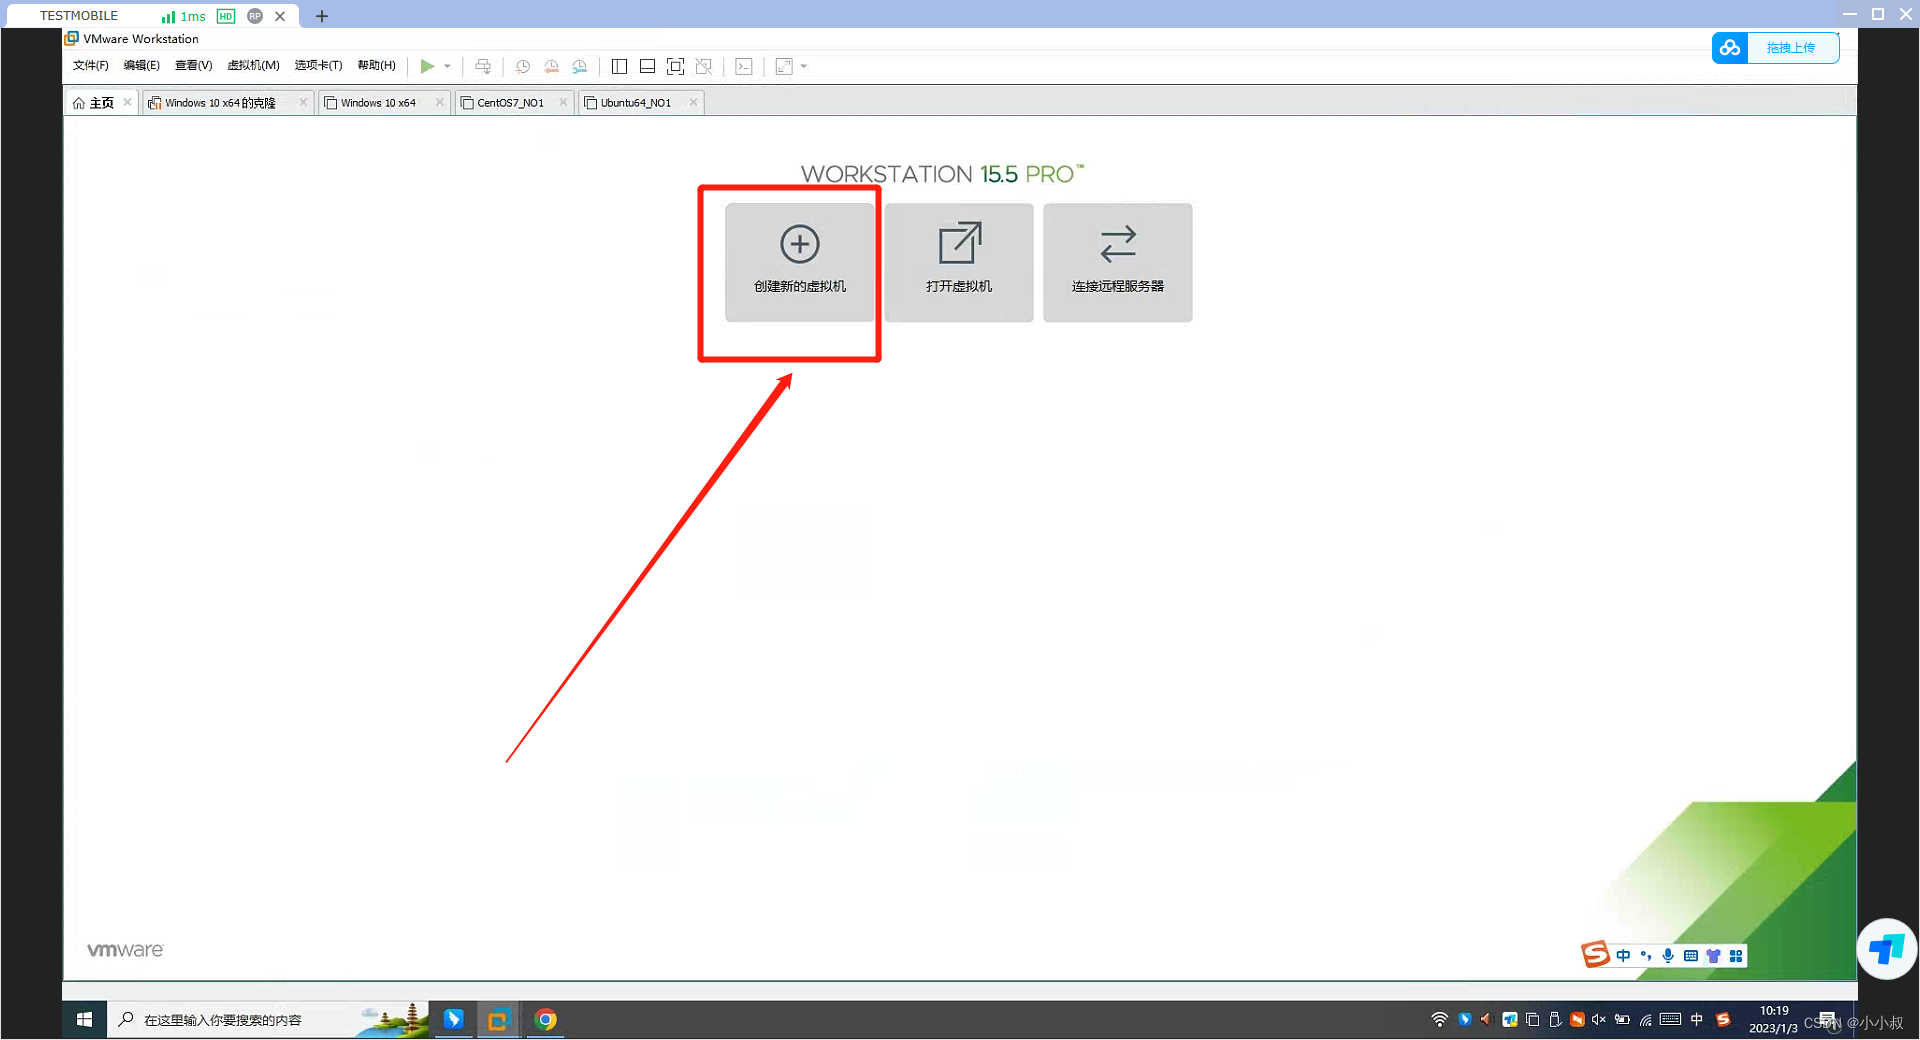Viewport: 1920px width, 1040px height.
Task: Click the enter full screen toolbar icon
Action: 675,66
